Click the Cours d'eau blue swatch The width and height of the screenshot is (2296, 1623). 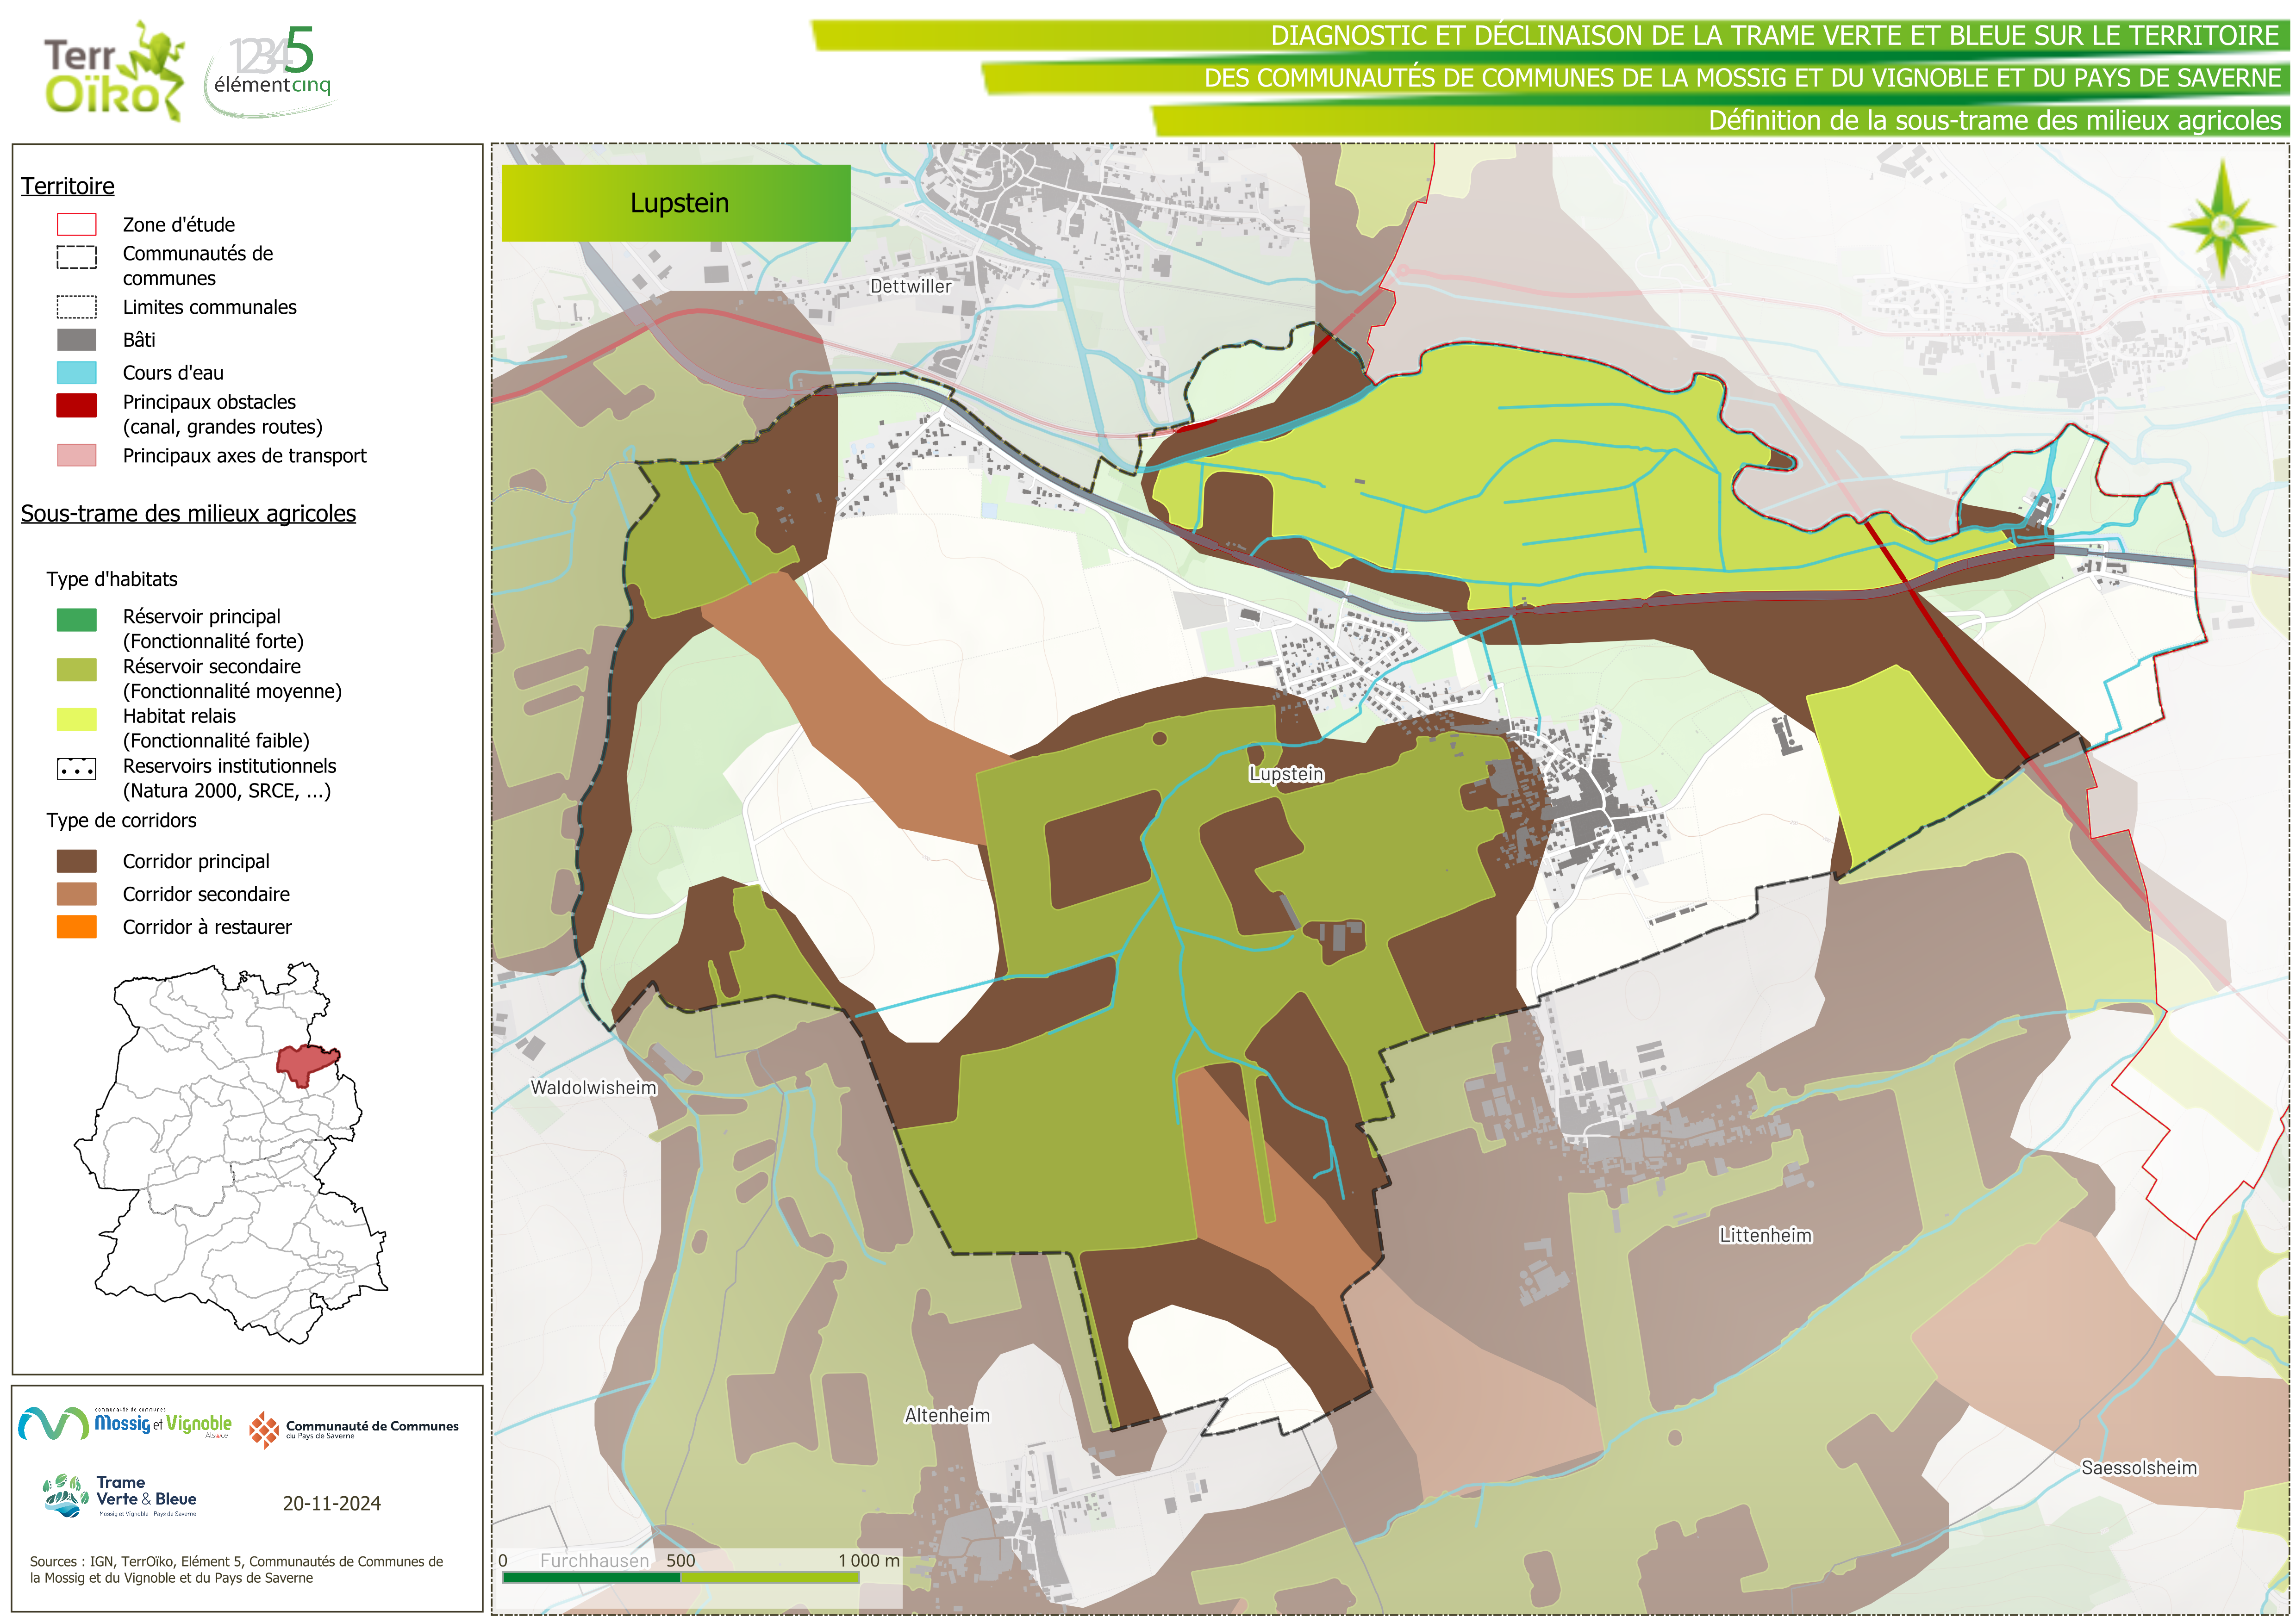[x=77, y=373]
